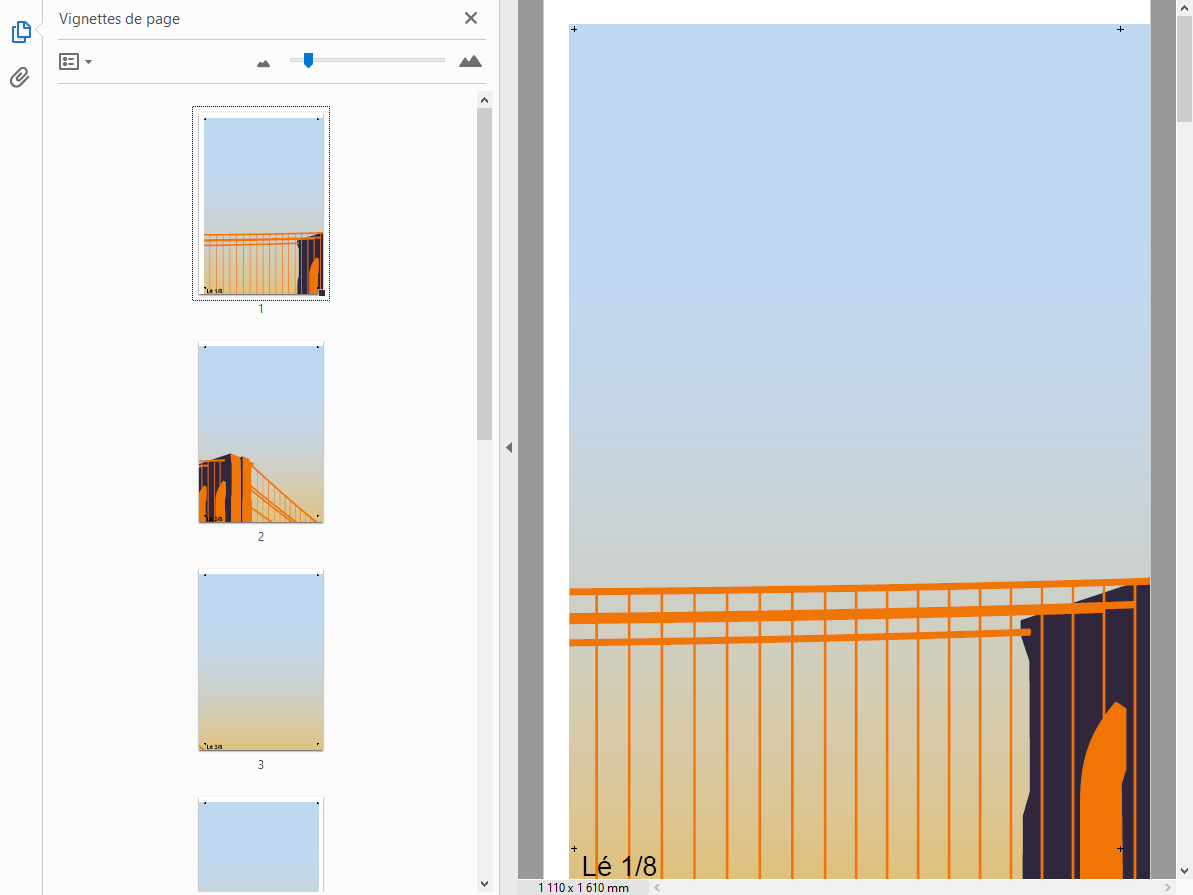Click the small mountain reduce-thumbnails icon
Image resolution: width=1193 pixels, height=895 pixels.
(263, 63)
